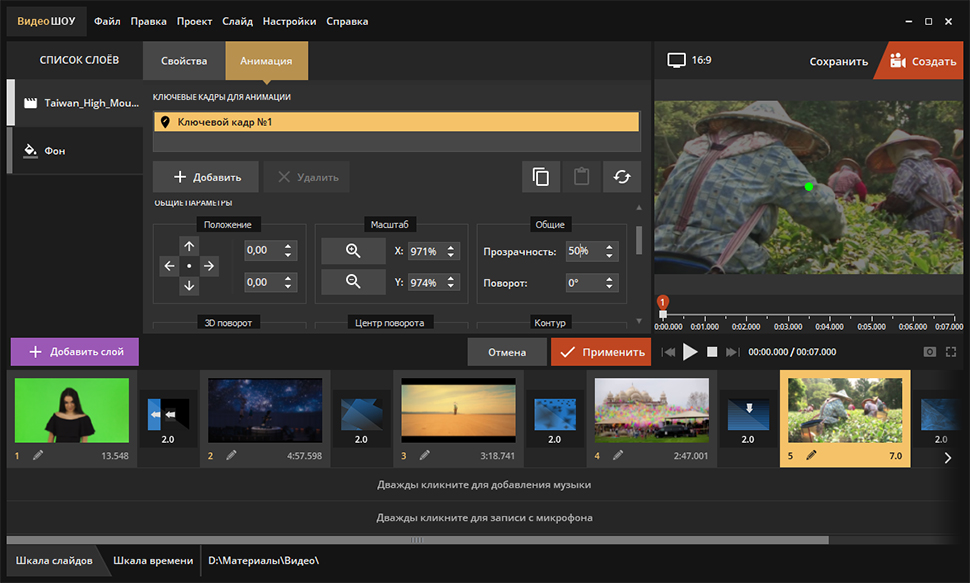Click the Добавить слой button
This screenshot has height=583, width=970.
(75, 352)
